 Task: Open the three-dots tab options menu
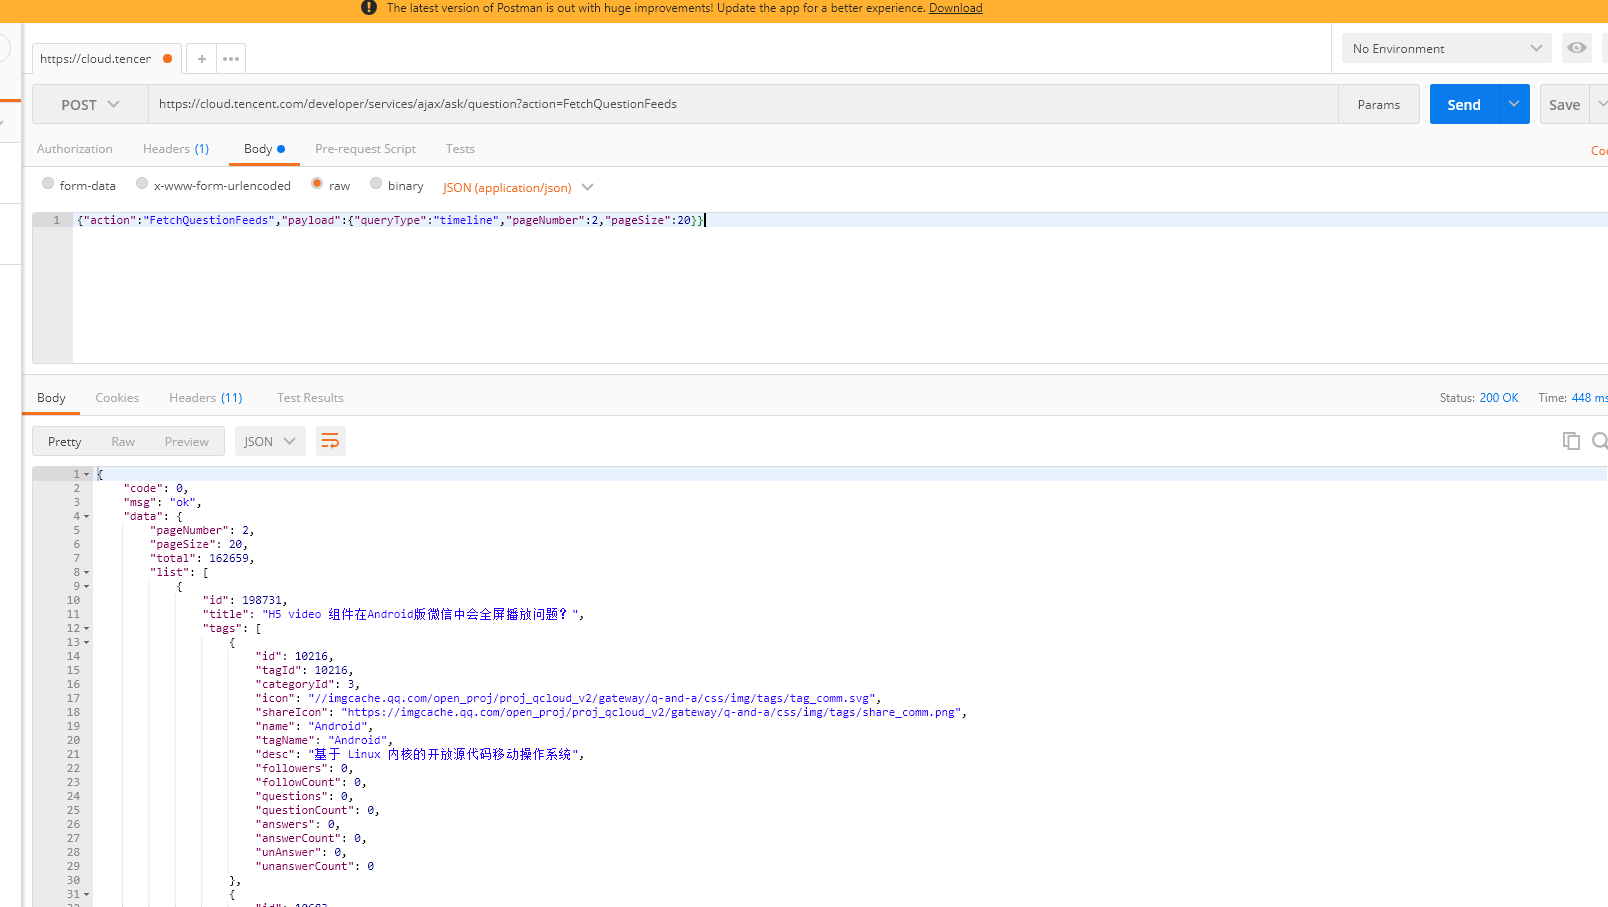[x=231, y=59]
